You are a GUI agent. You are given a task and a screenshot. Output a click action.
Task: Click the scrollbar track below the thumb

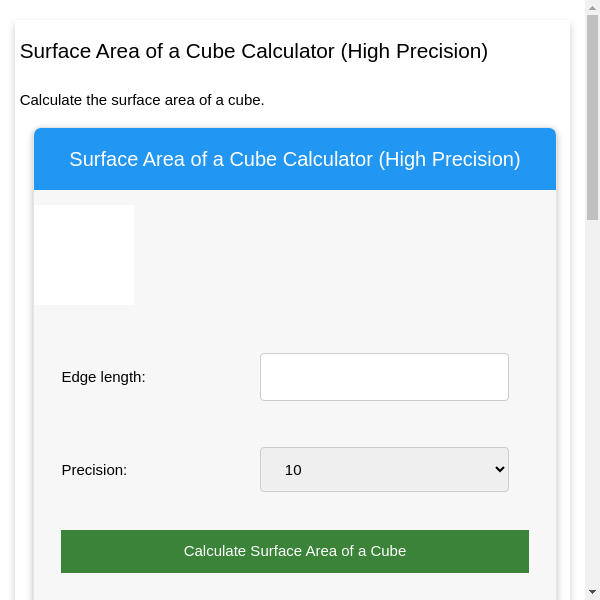[x=593, y=400]
